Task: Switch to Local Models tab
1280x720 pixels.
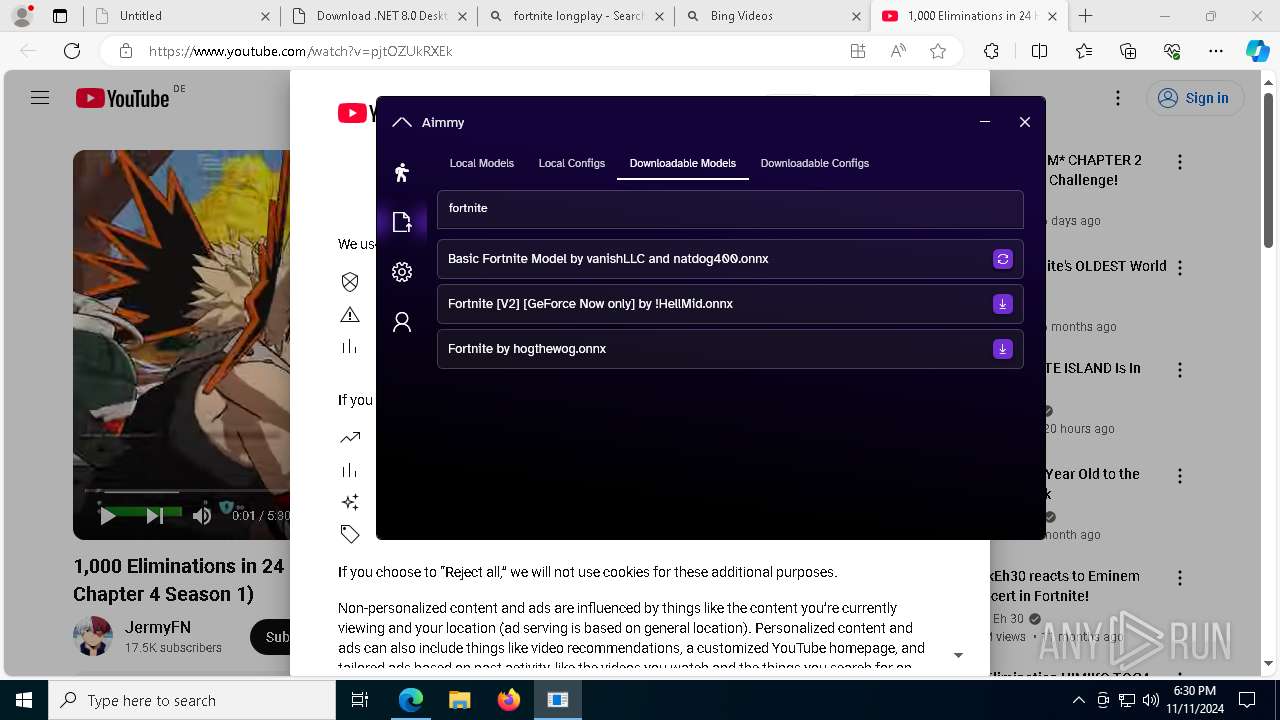Action: pyautogui.click(x=481, y=163)
